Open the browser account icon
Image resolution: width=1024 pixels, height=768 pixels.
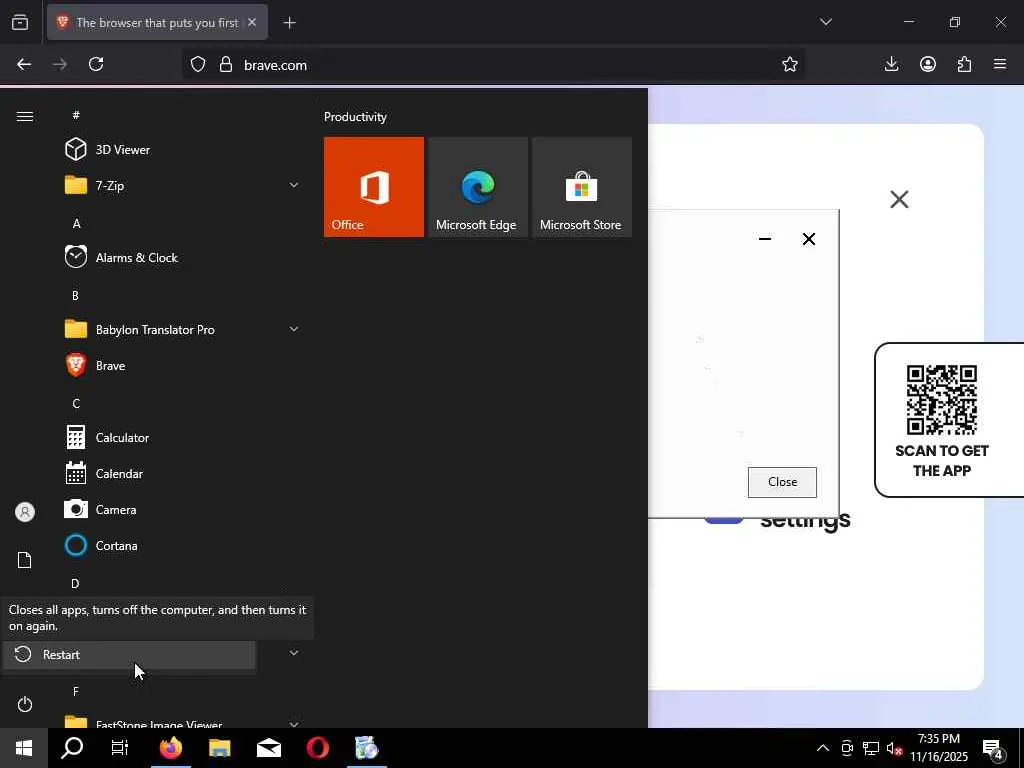[928, 64]
